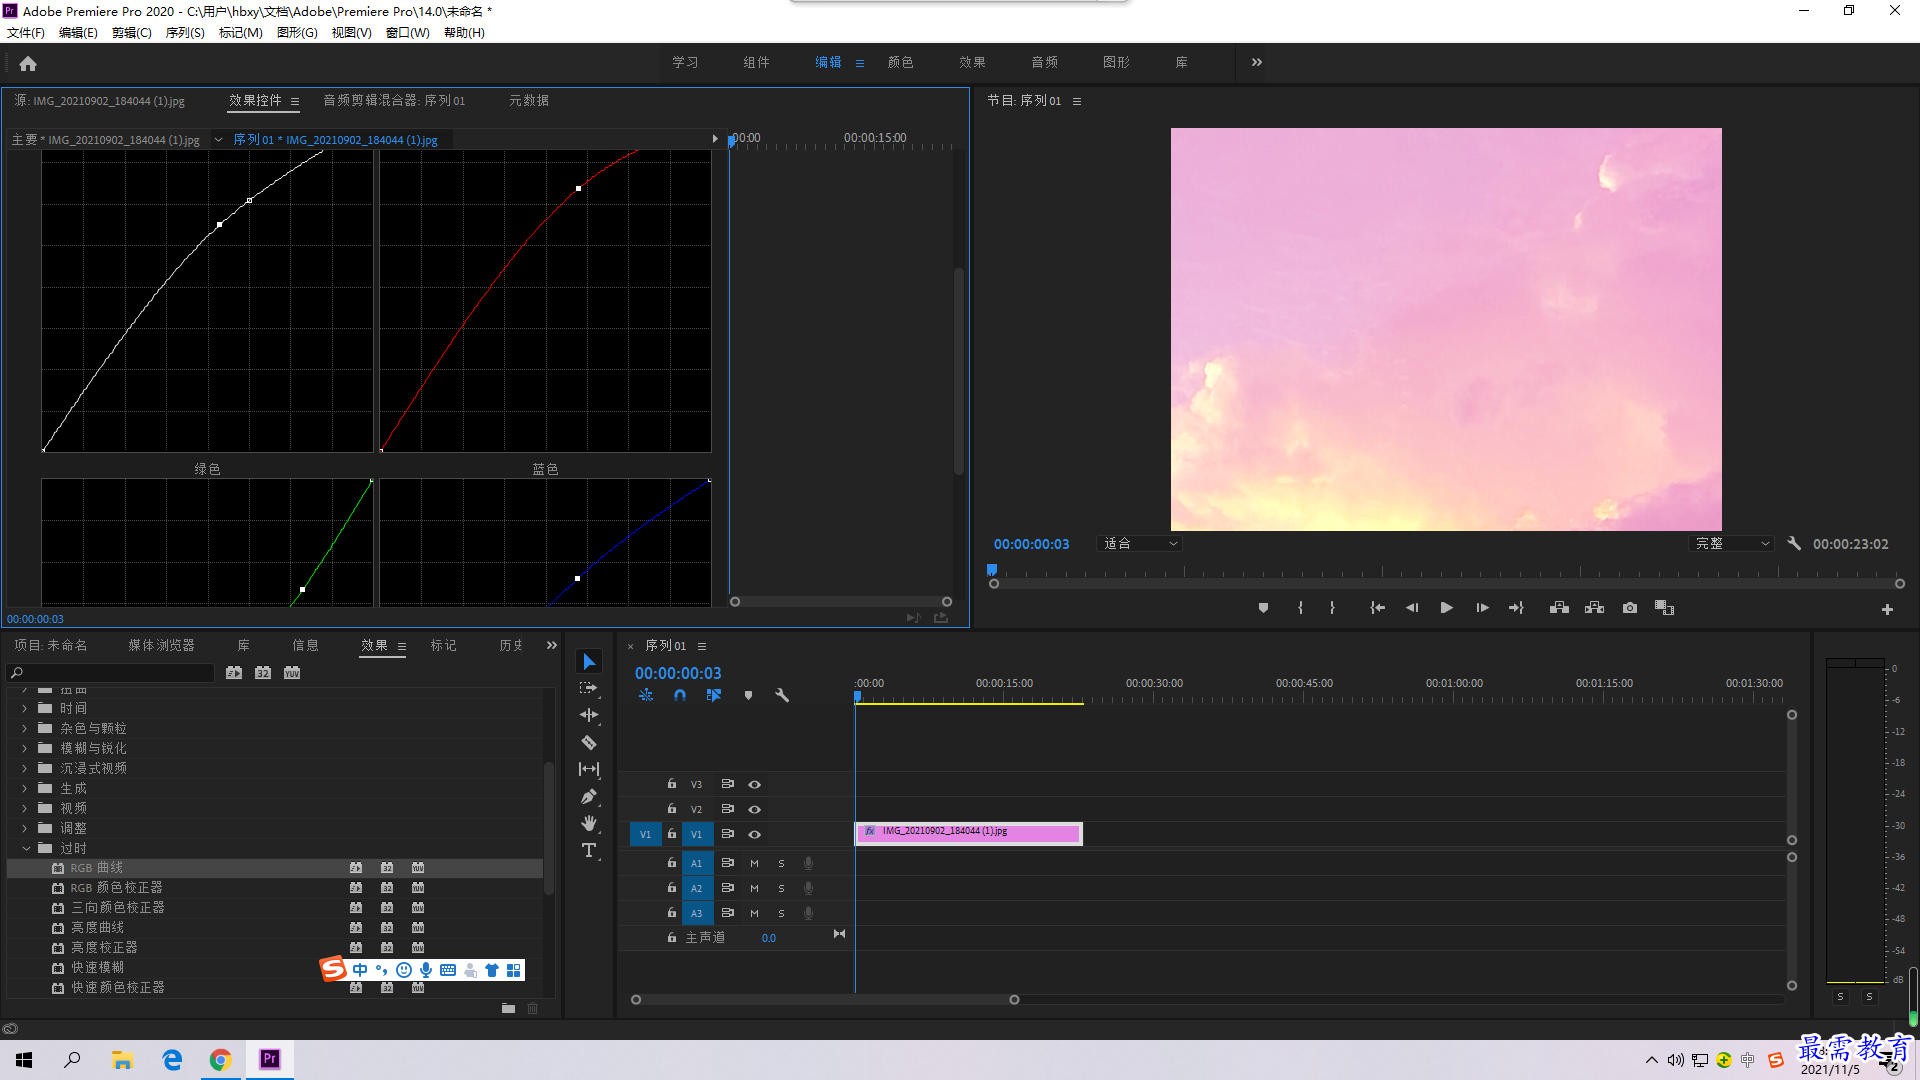
Task: Select the Track Select Forward tool
Action: [589, 688]
